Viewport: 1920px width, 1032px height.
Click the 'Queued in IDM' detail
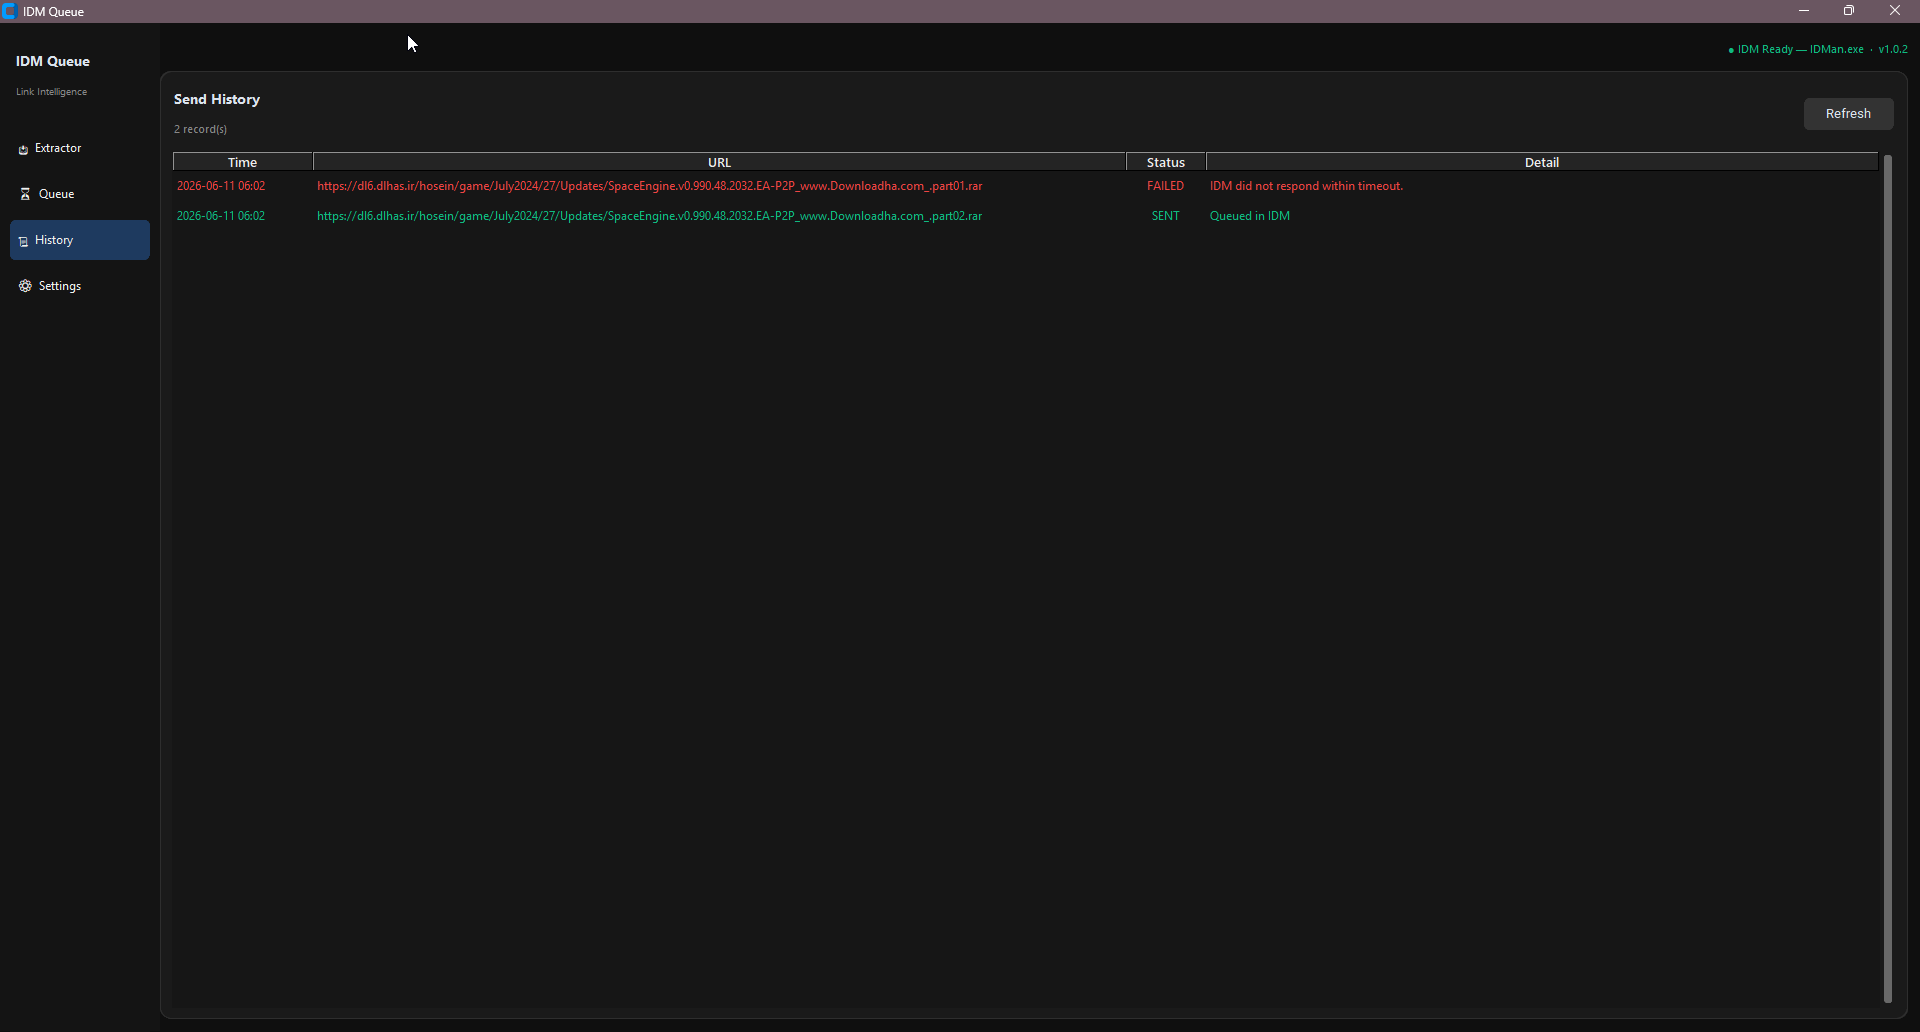coord(1250,216)
